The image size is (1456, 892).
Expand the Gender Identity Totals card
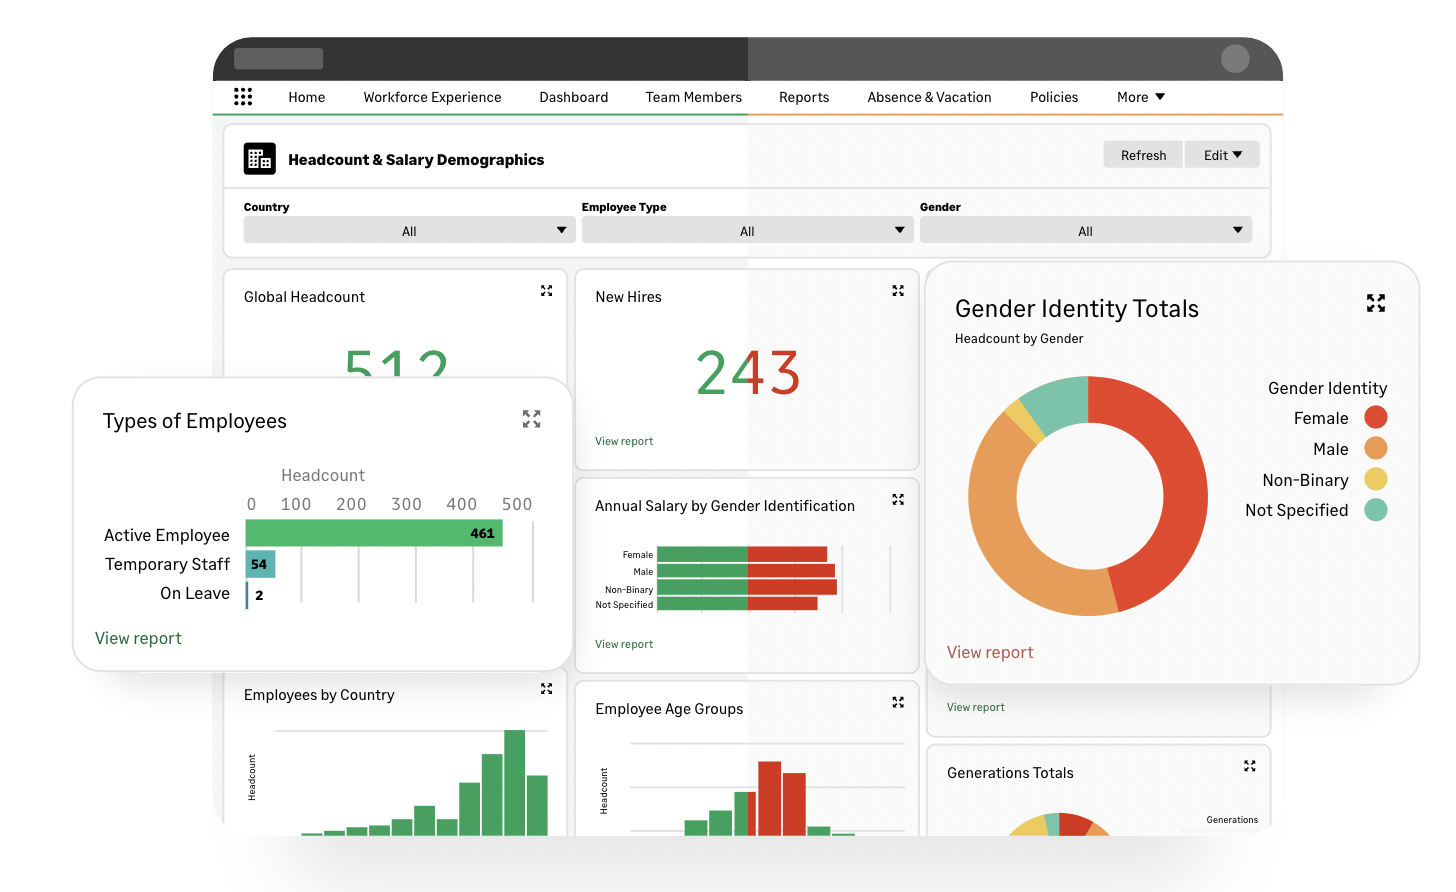click(x=1376, y=303)
